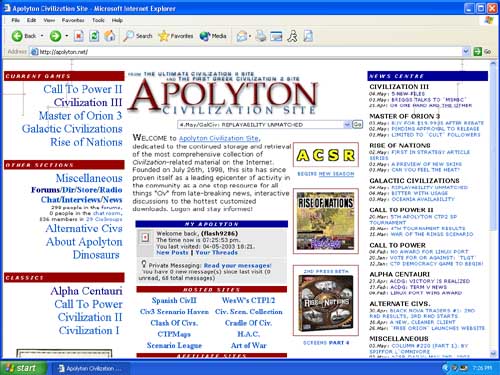Click the Print toolbar icon

(261, 36)
